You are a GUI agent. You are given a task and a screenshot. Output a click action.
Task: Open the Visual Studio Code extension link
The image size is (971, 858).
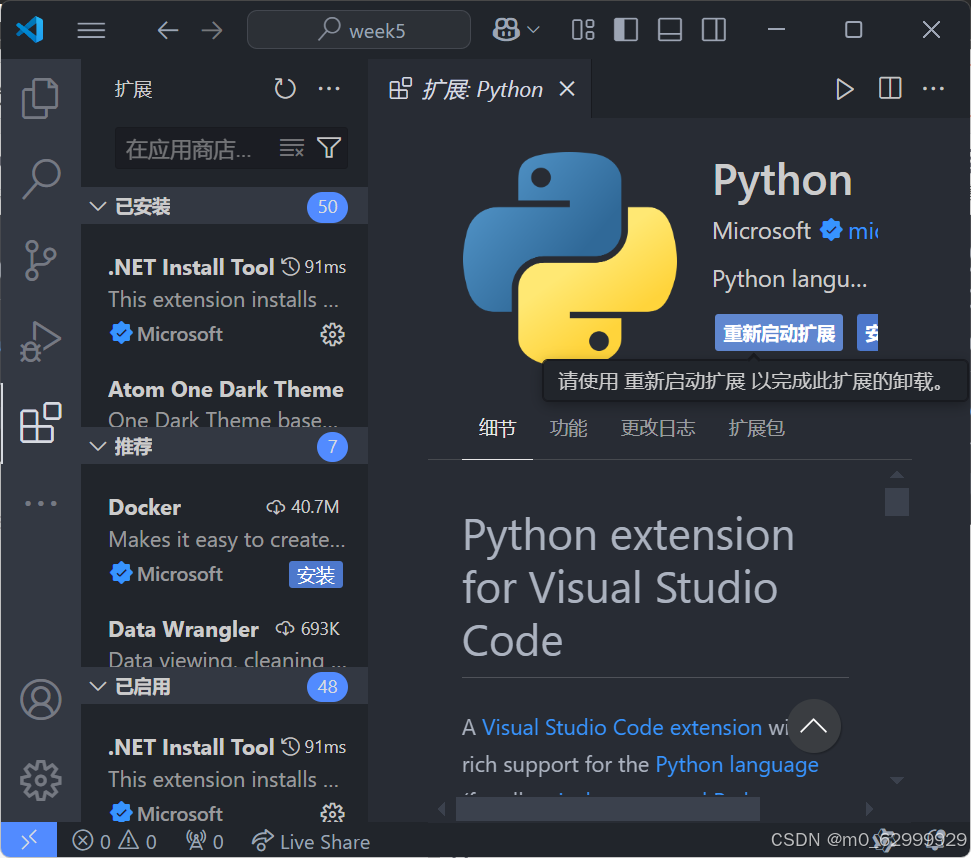point(622,727)
